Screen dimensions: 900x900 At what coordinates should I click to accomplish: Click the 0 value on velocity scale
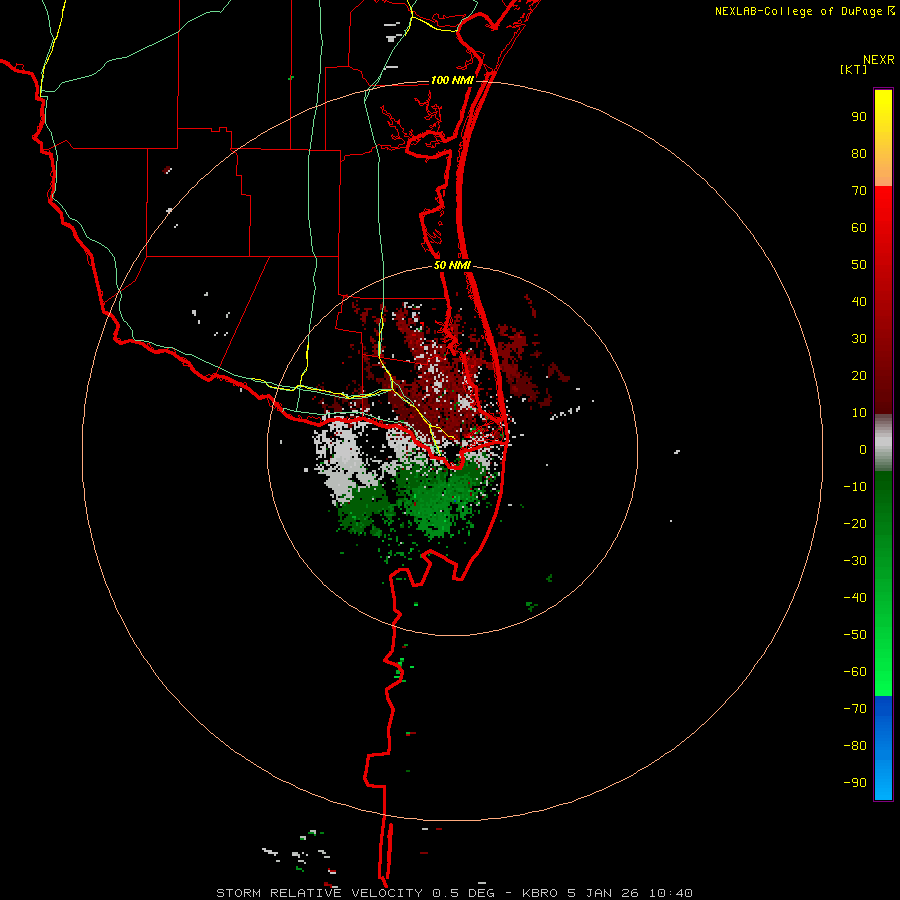[863, 449]
